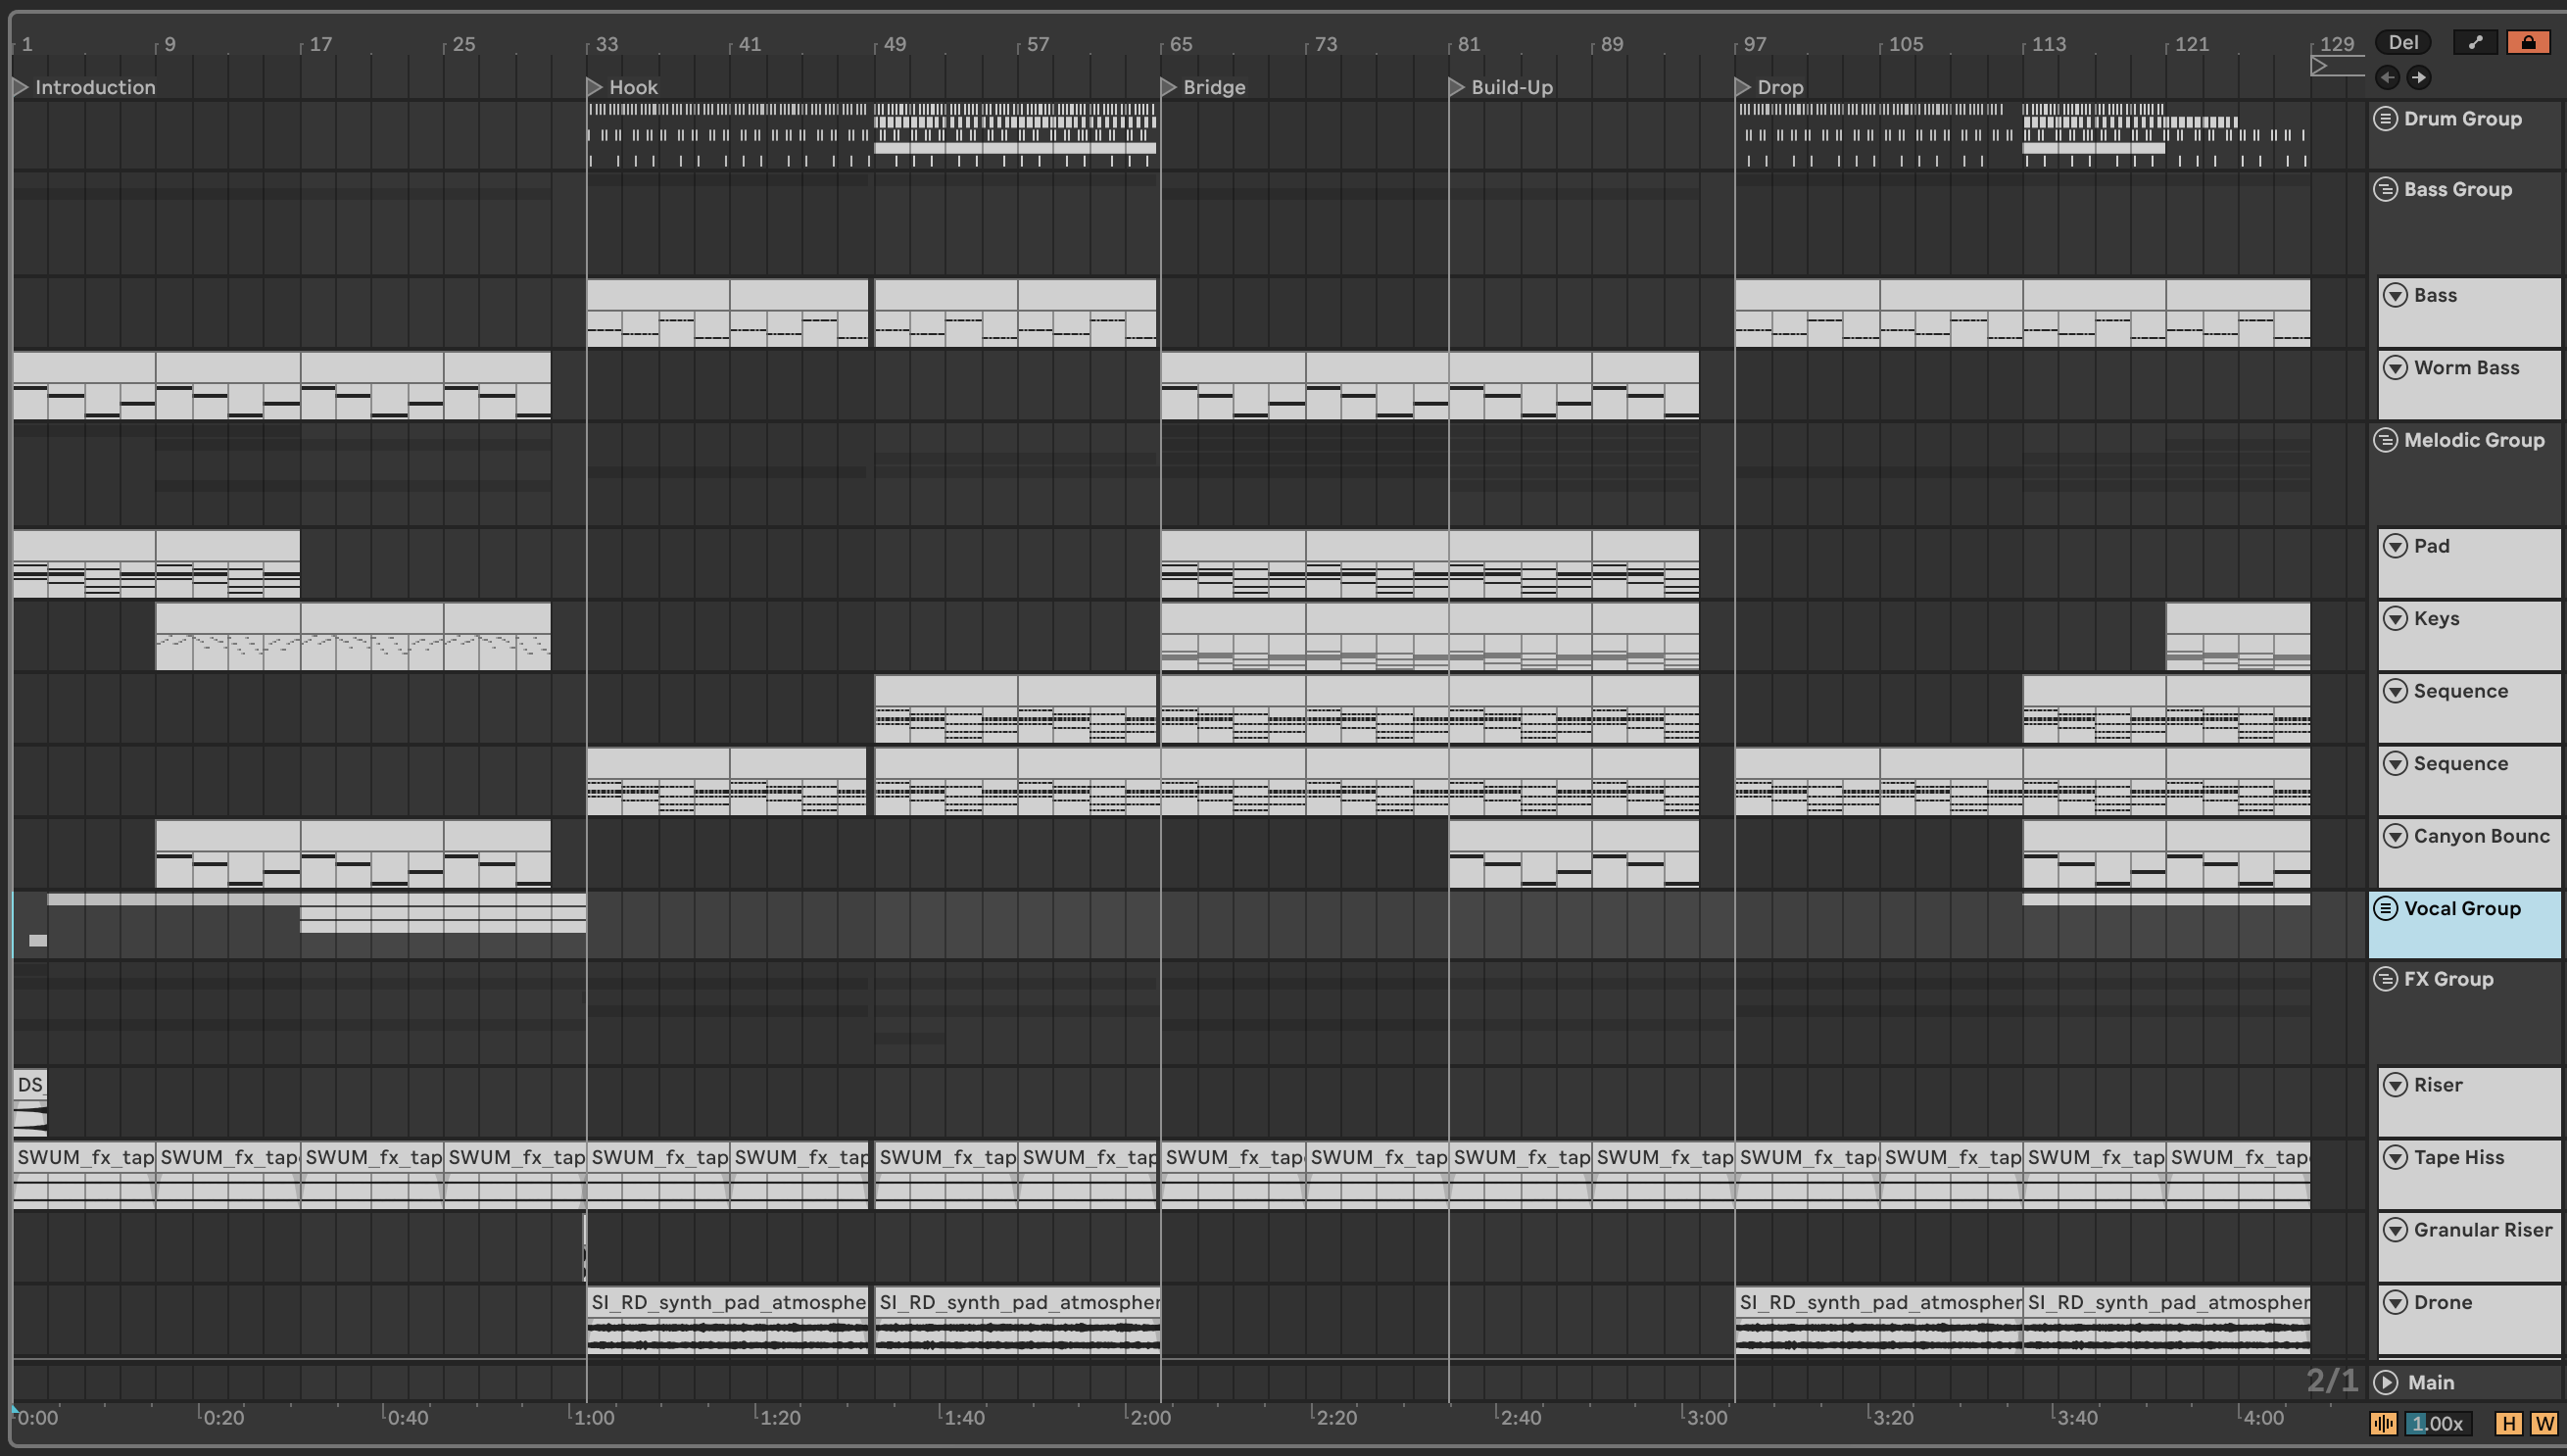Click the Vocal Group fold icon

[x=2385, y=909]
